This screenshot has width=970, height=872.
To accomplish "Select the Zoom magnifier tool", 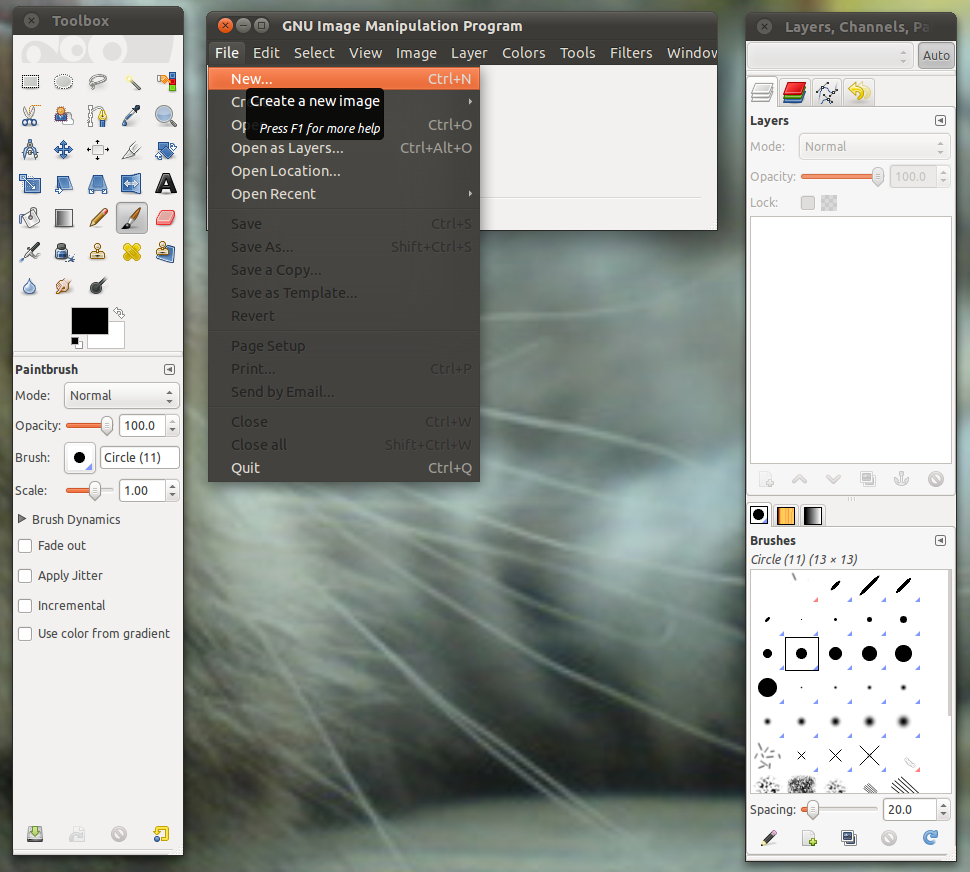I will tap(166, 116).
